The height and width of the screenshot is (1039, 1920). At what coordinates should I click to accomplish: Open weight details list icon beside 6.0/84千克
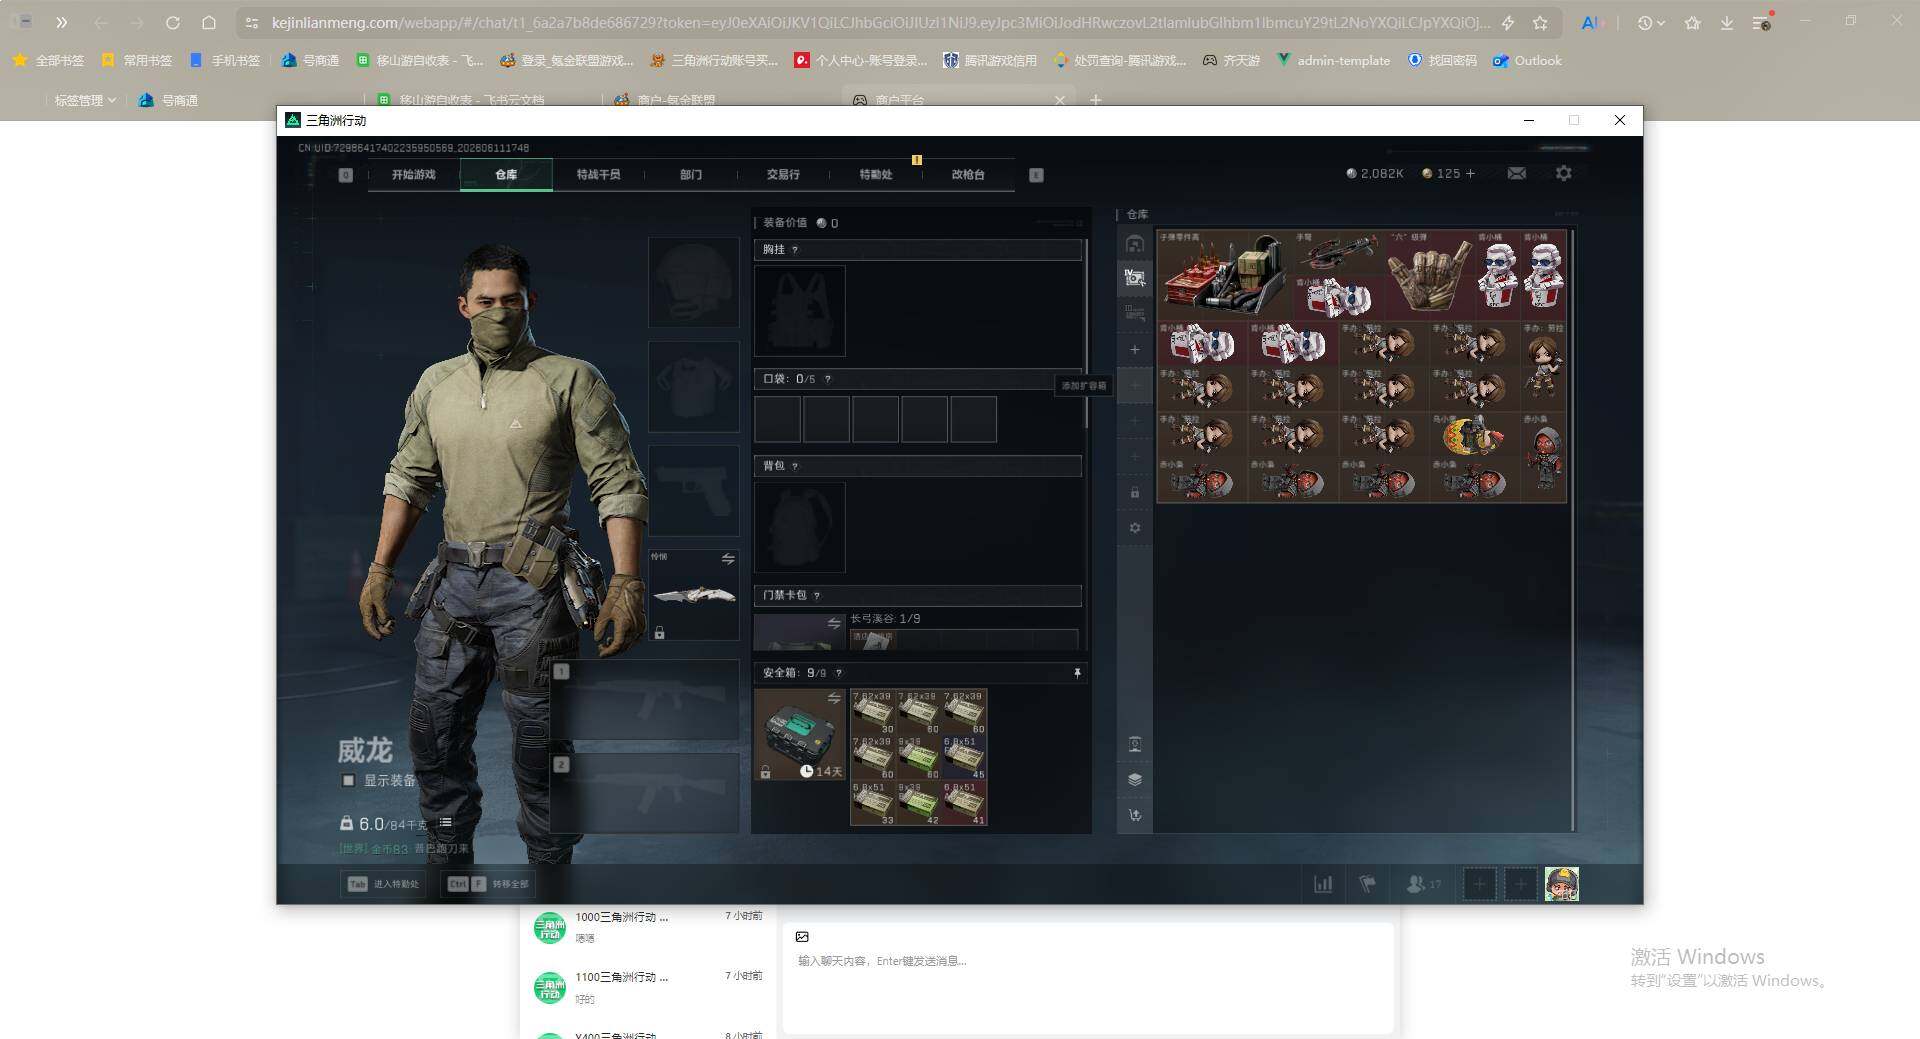tap(445, 823)
